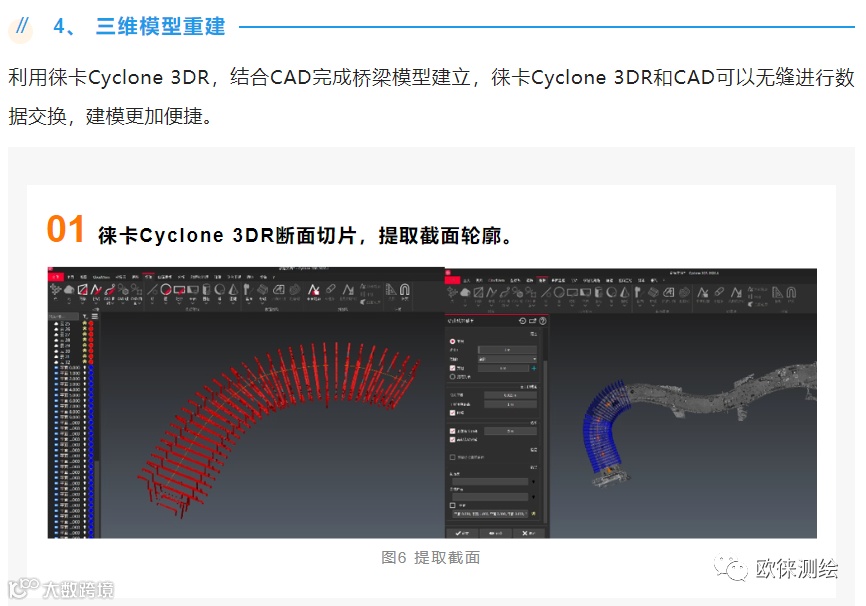The height and width of the screenshot is (606, 866).
Task: Click the filter funnel icon above the object tree
Action: pyautogui.click(x=85, y=316)
